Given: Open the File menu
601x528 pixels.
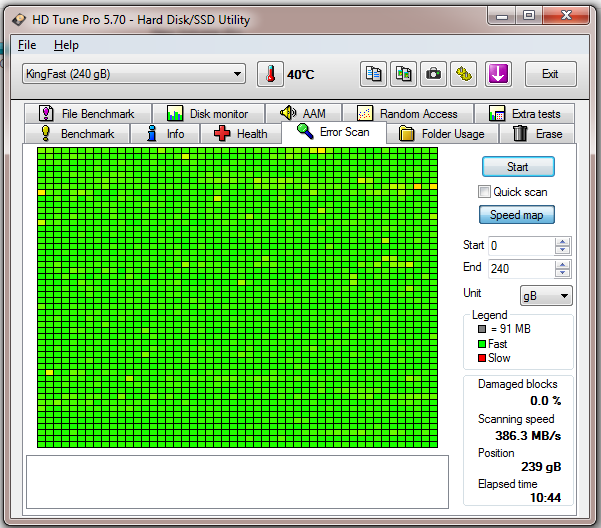Looking at the screenshot, I should [x=27, y=45].
